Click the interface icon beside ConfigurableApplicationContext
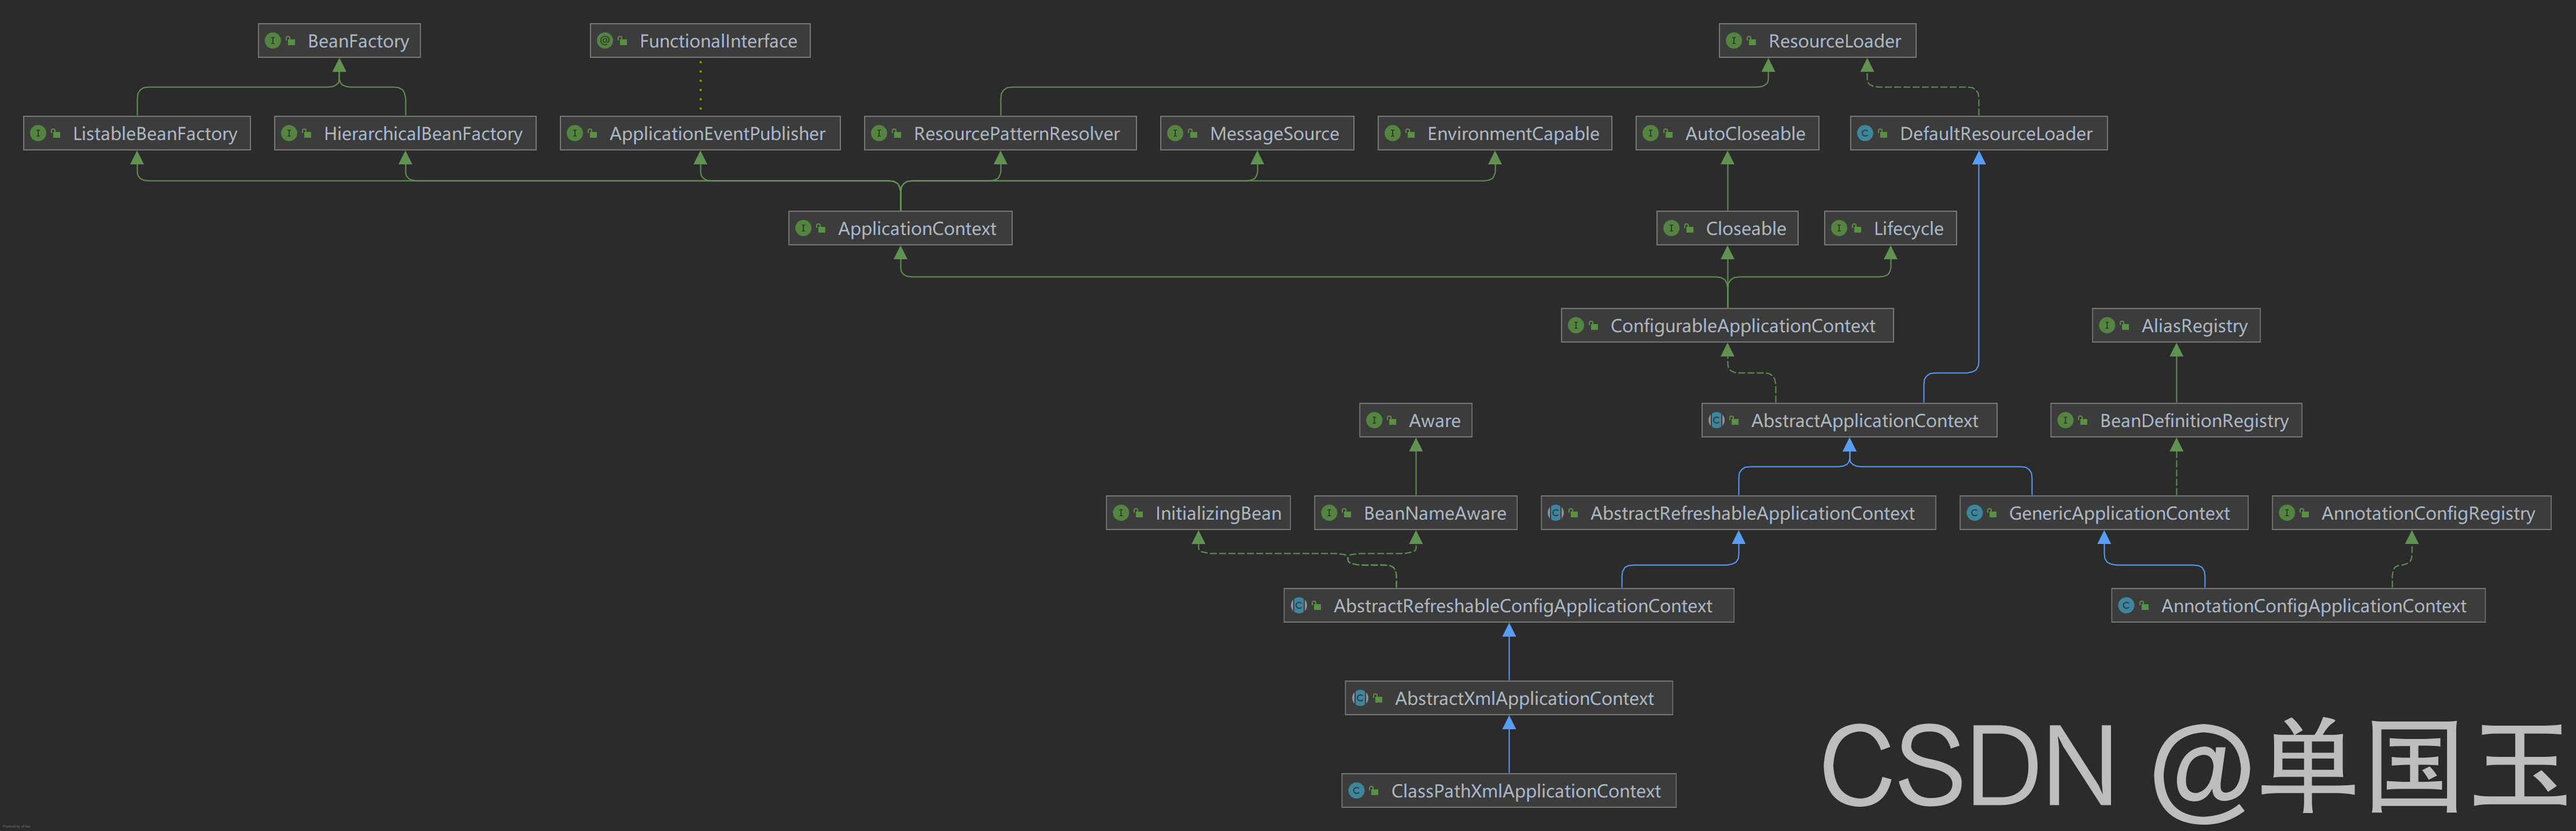 click(x=1575, y=325)
